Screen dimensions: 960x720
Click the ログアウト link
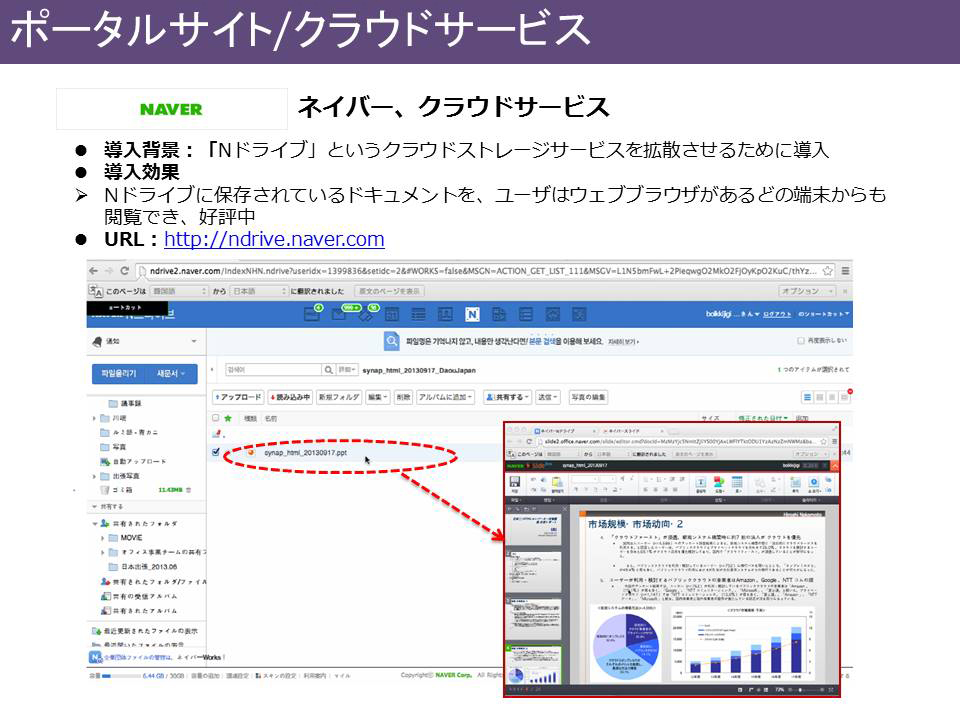click(777, 314)
